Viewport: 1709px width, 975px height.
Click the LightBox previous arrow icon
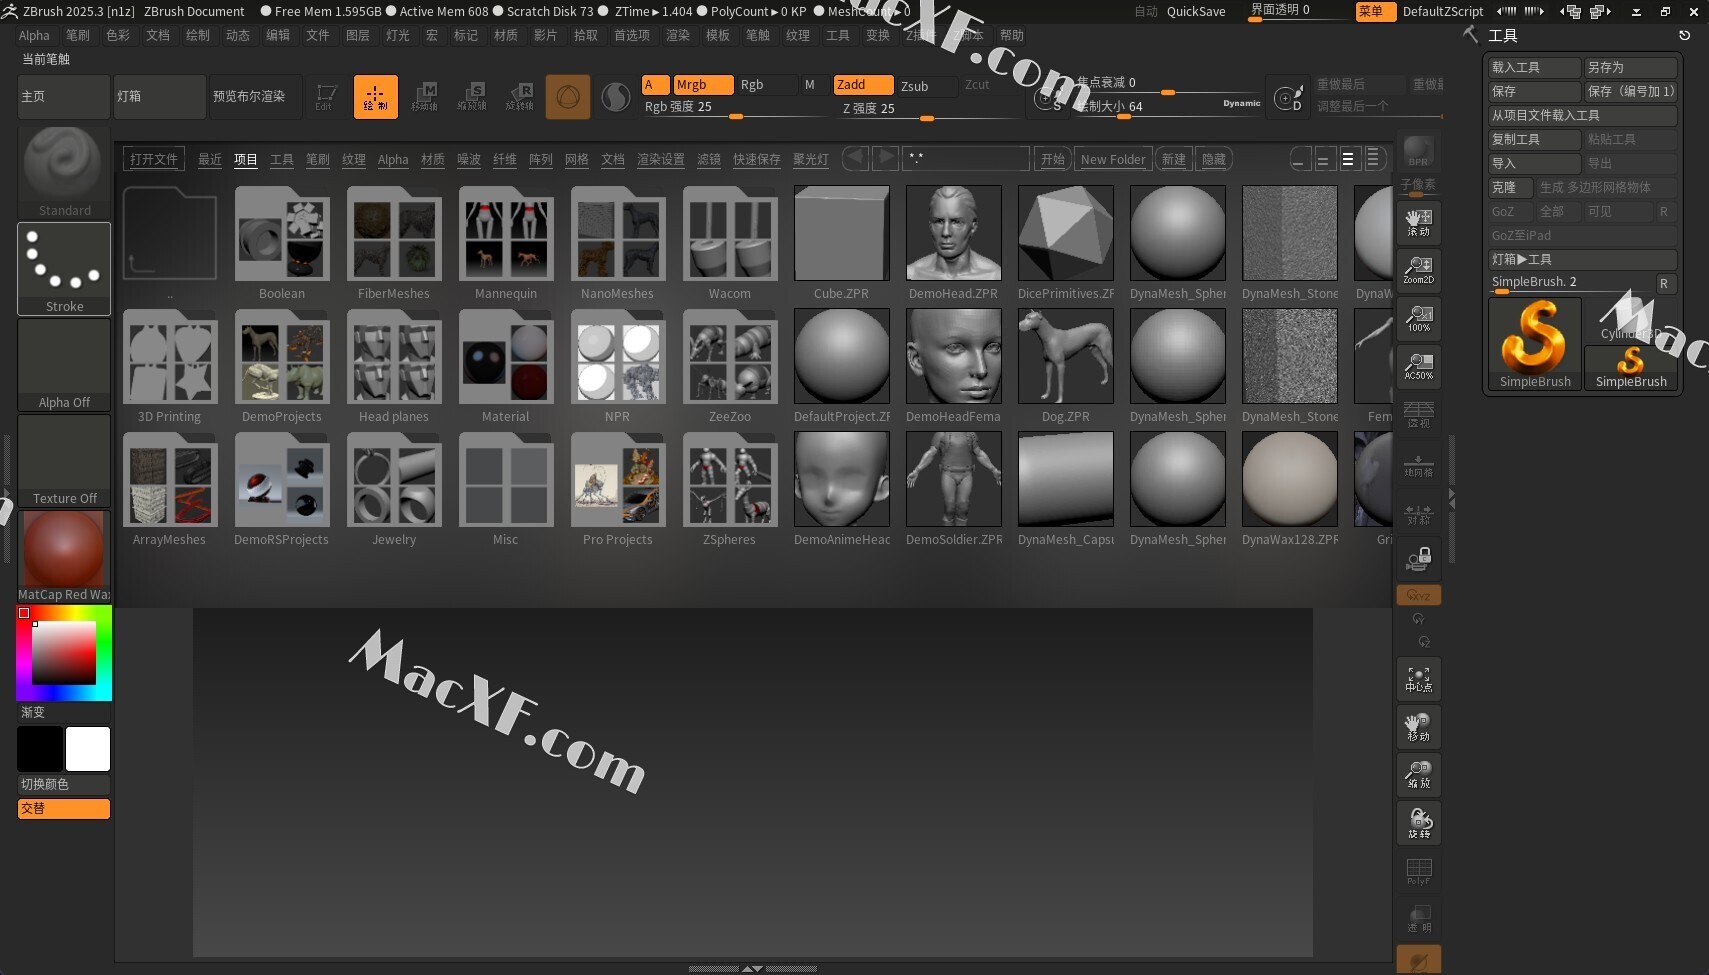click(855, 158)
